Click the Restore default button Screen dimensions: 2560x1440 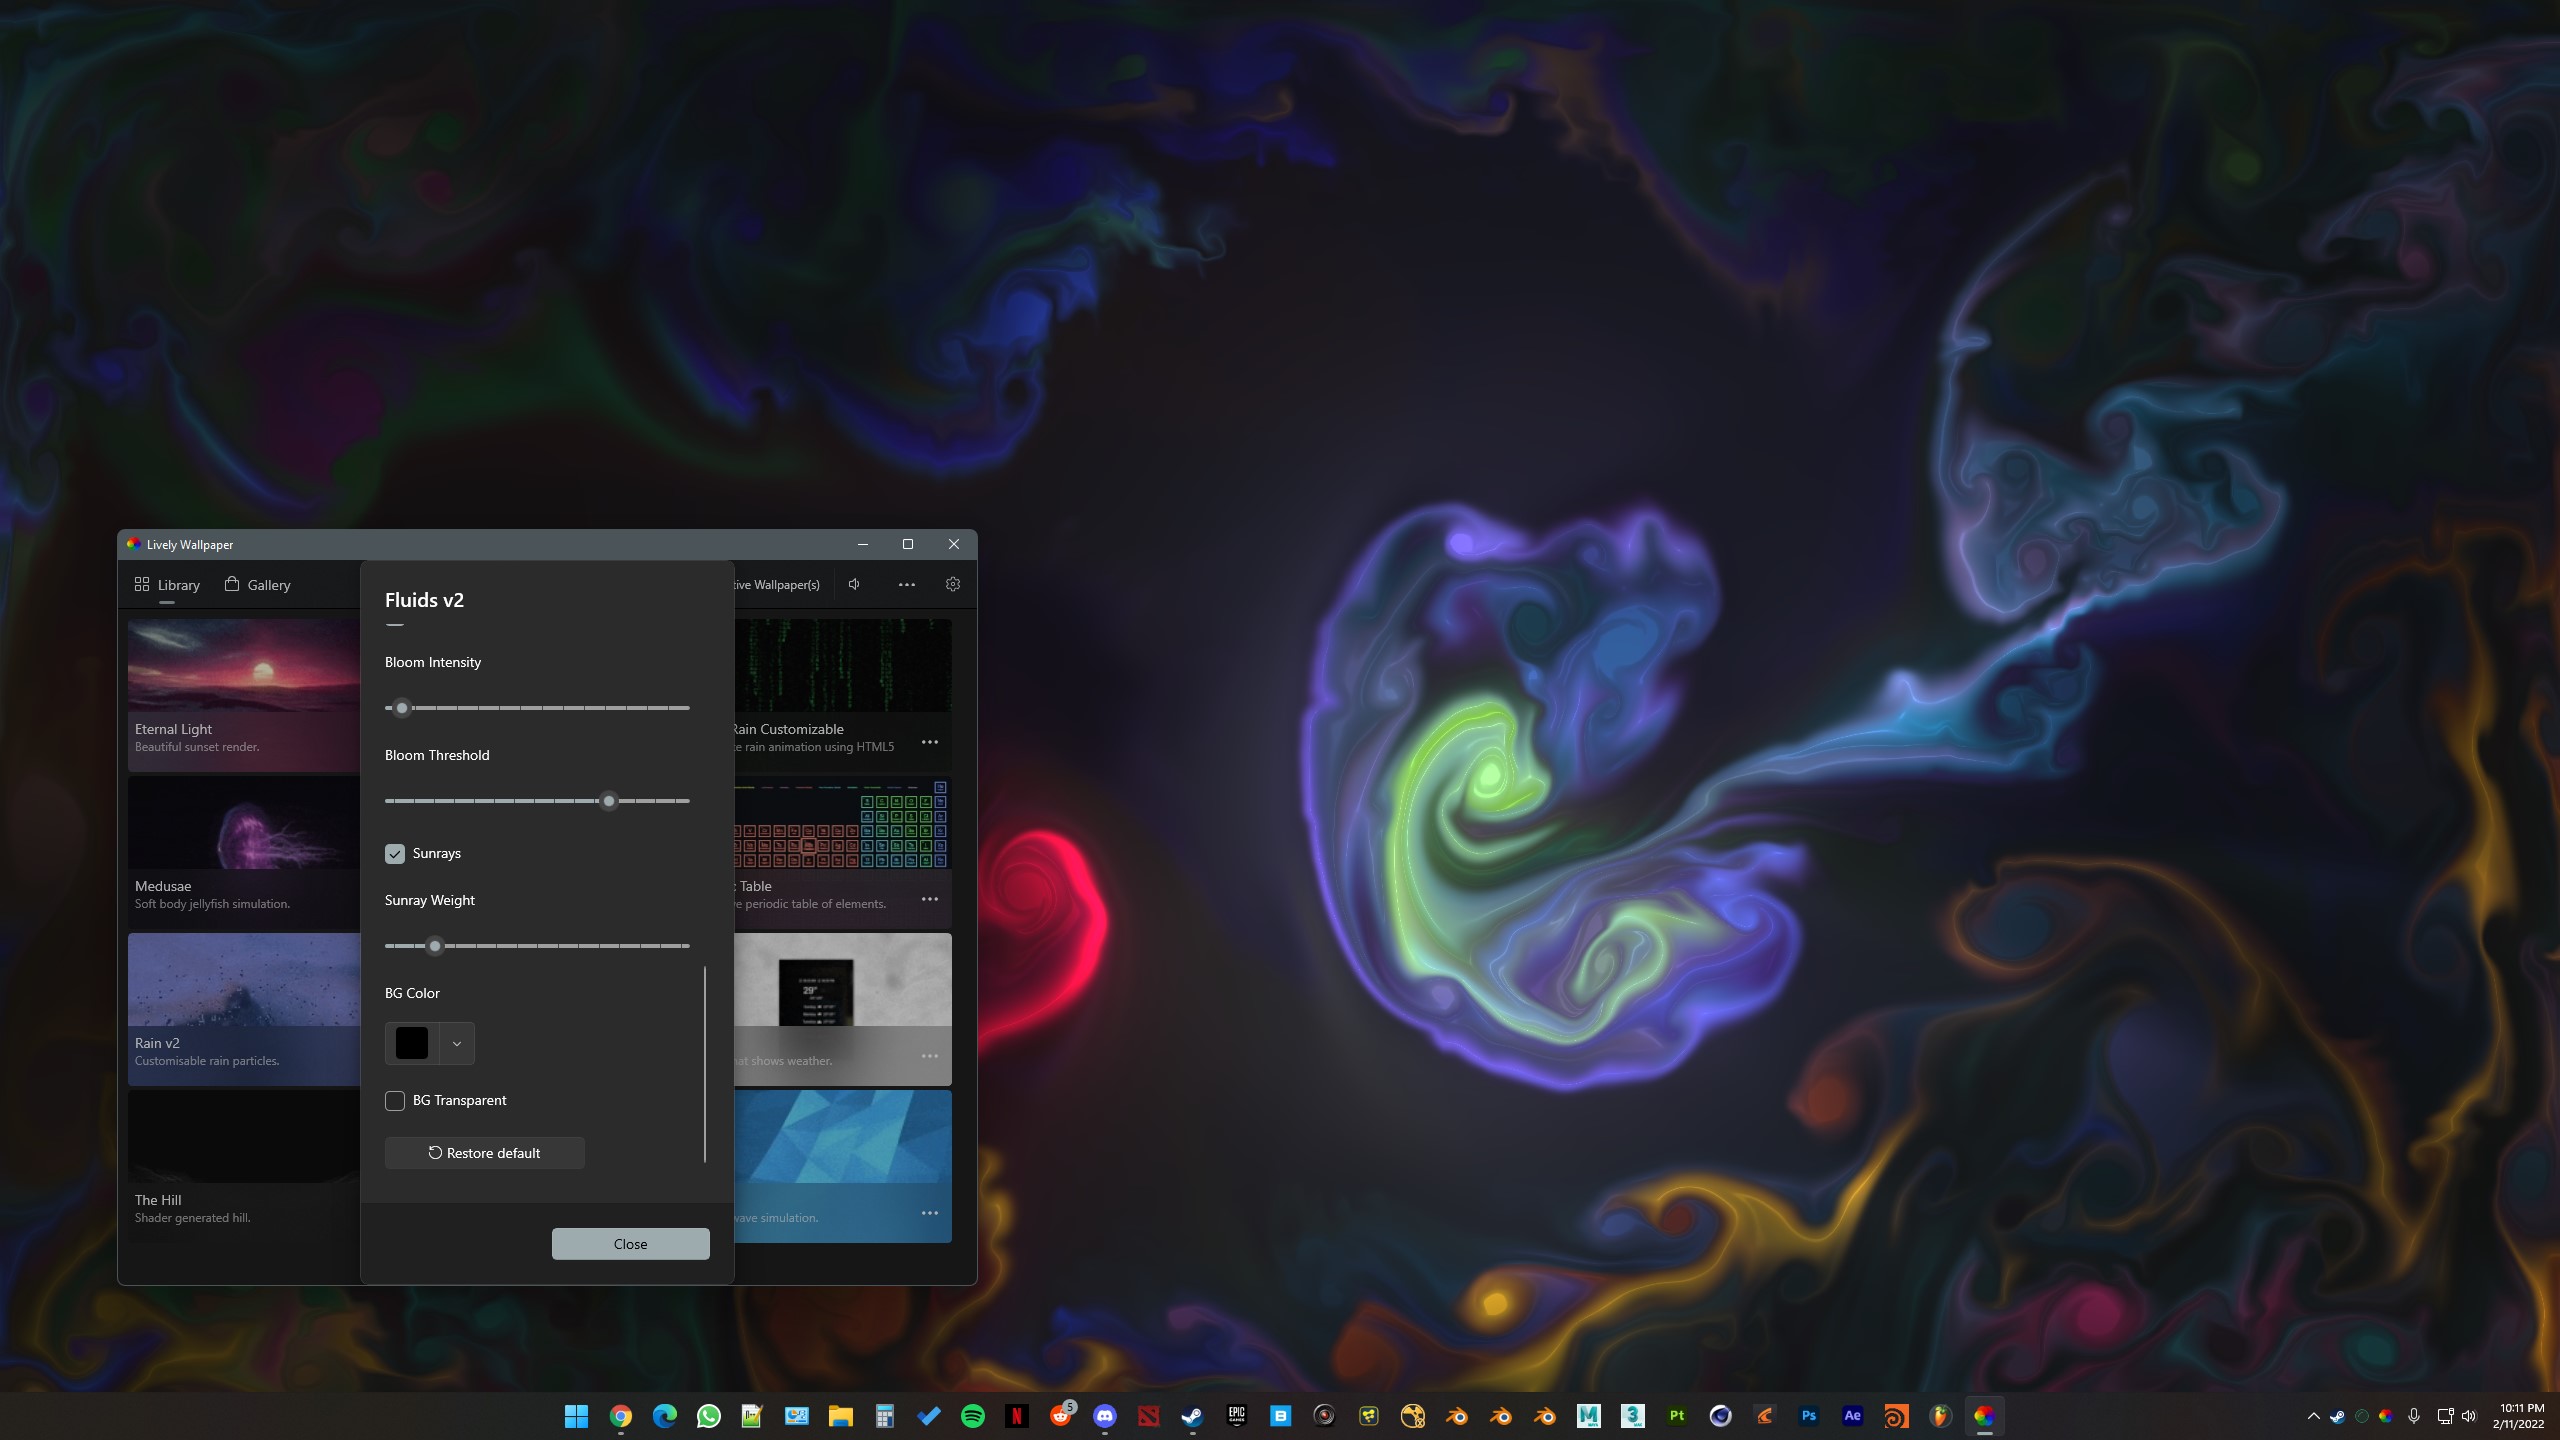[484, 1152]
